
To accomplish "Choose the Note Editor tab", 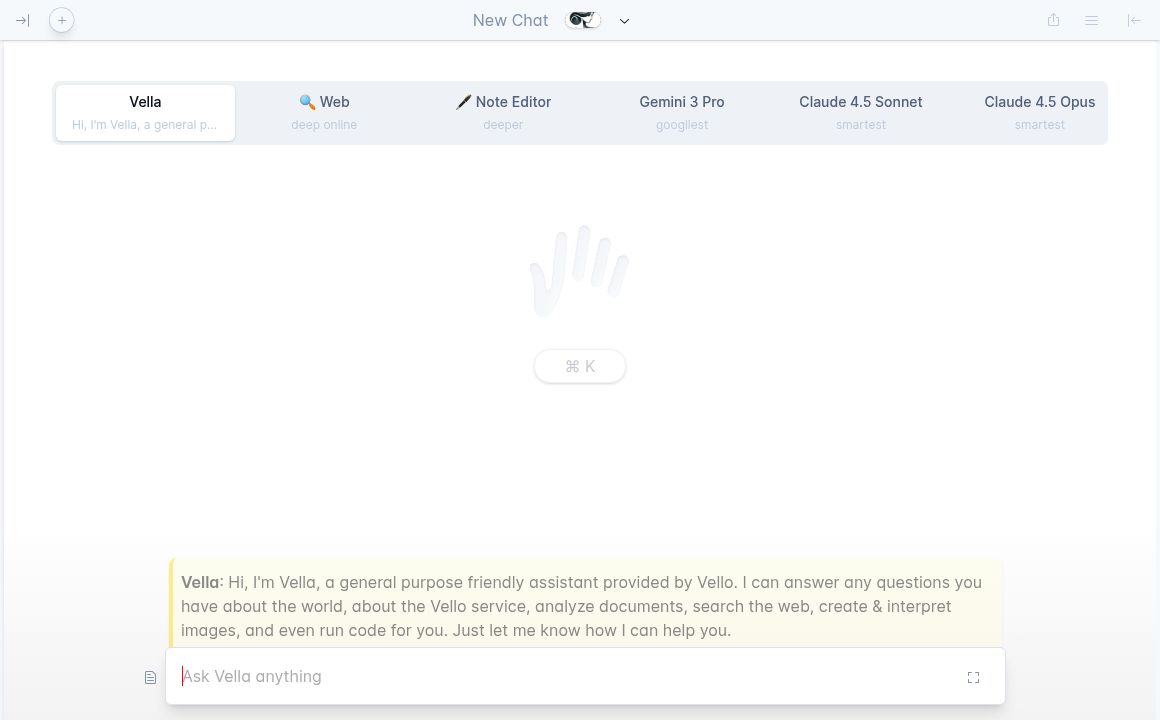I will pyautogui.click(x=503, y=112).
